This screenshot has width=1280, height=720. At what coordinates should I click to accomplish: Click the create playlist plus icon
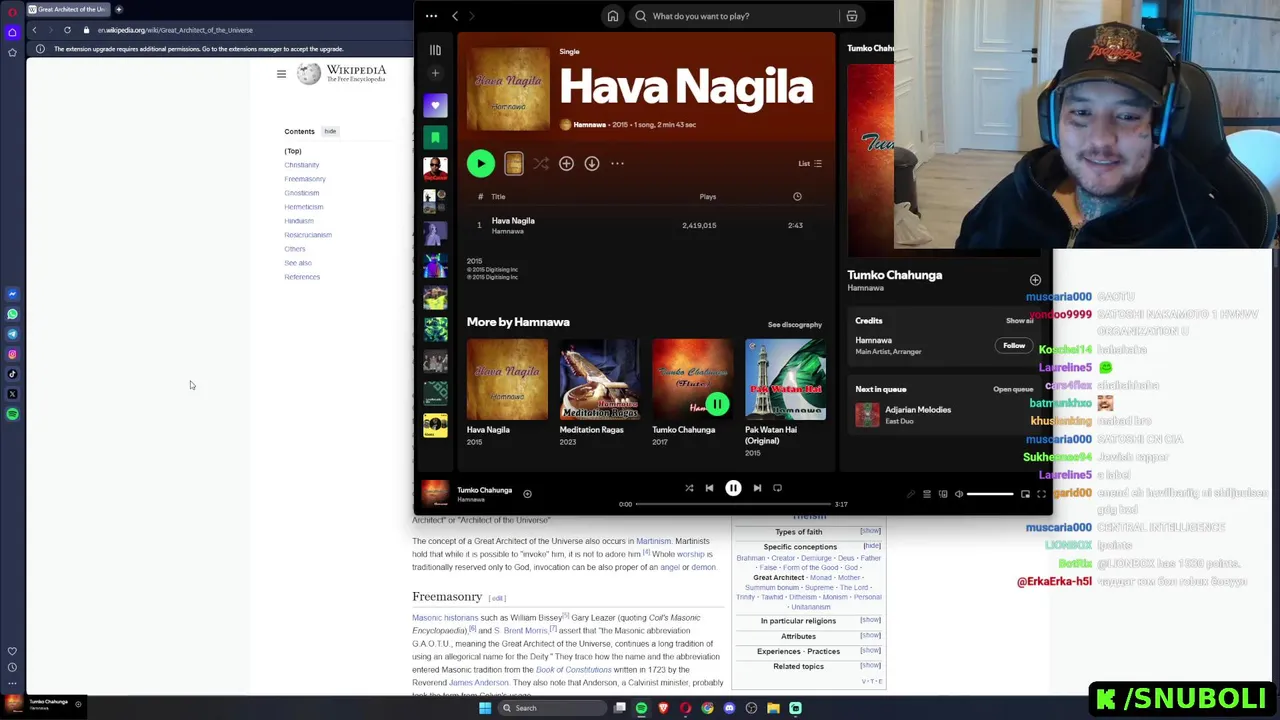[x=435, y=73]
